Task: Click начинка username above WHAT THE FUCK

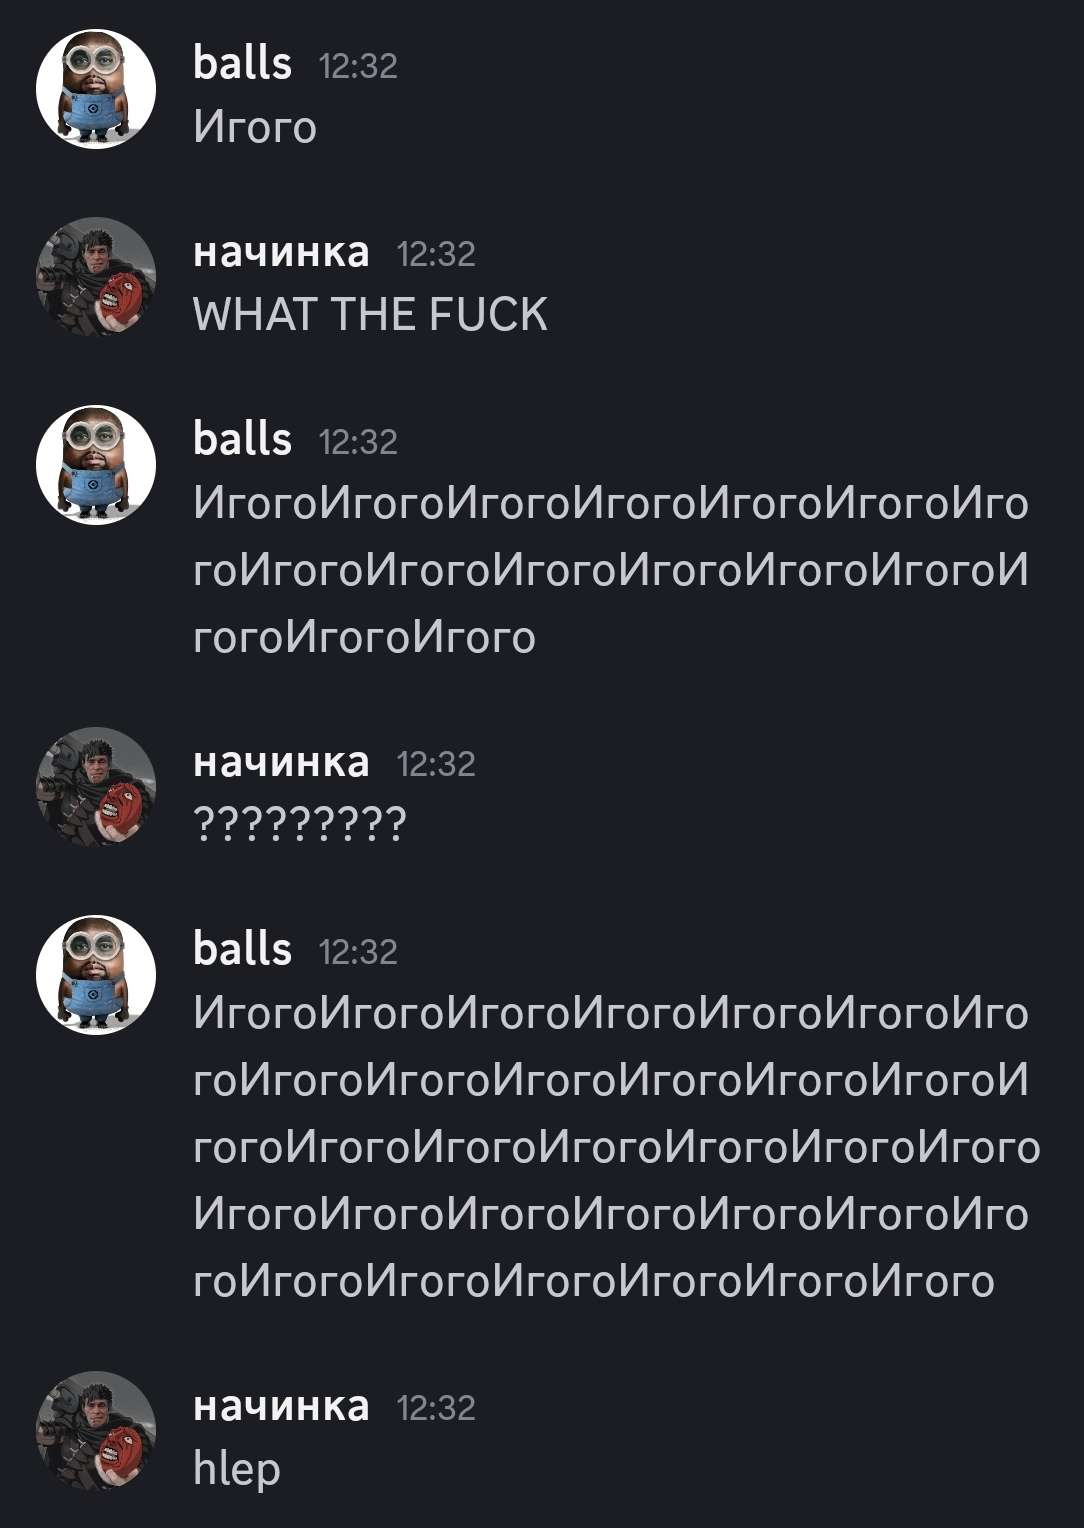Action: coord(281,252)
